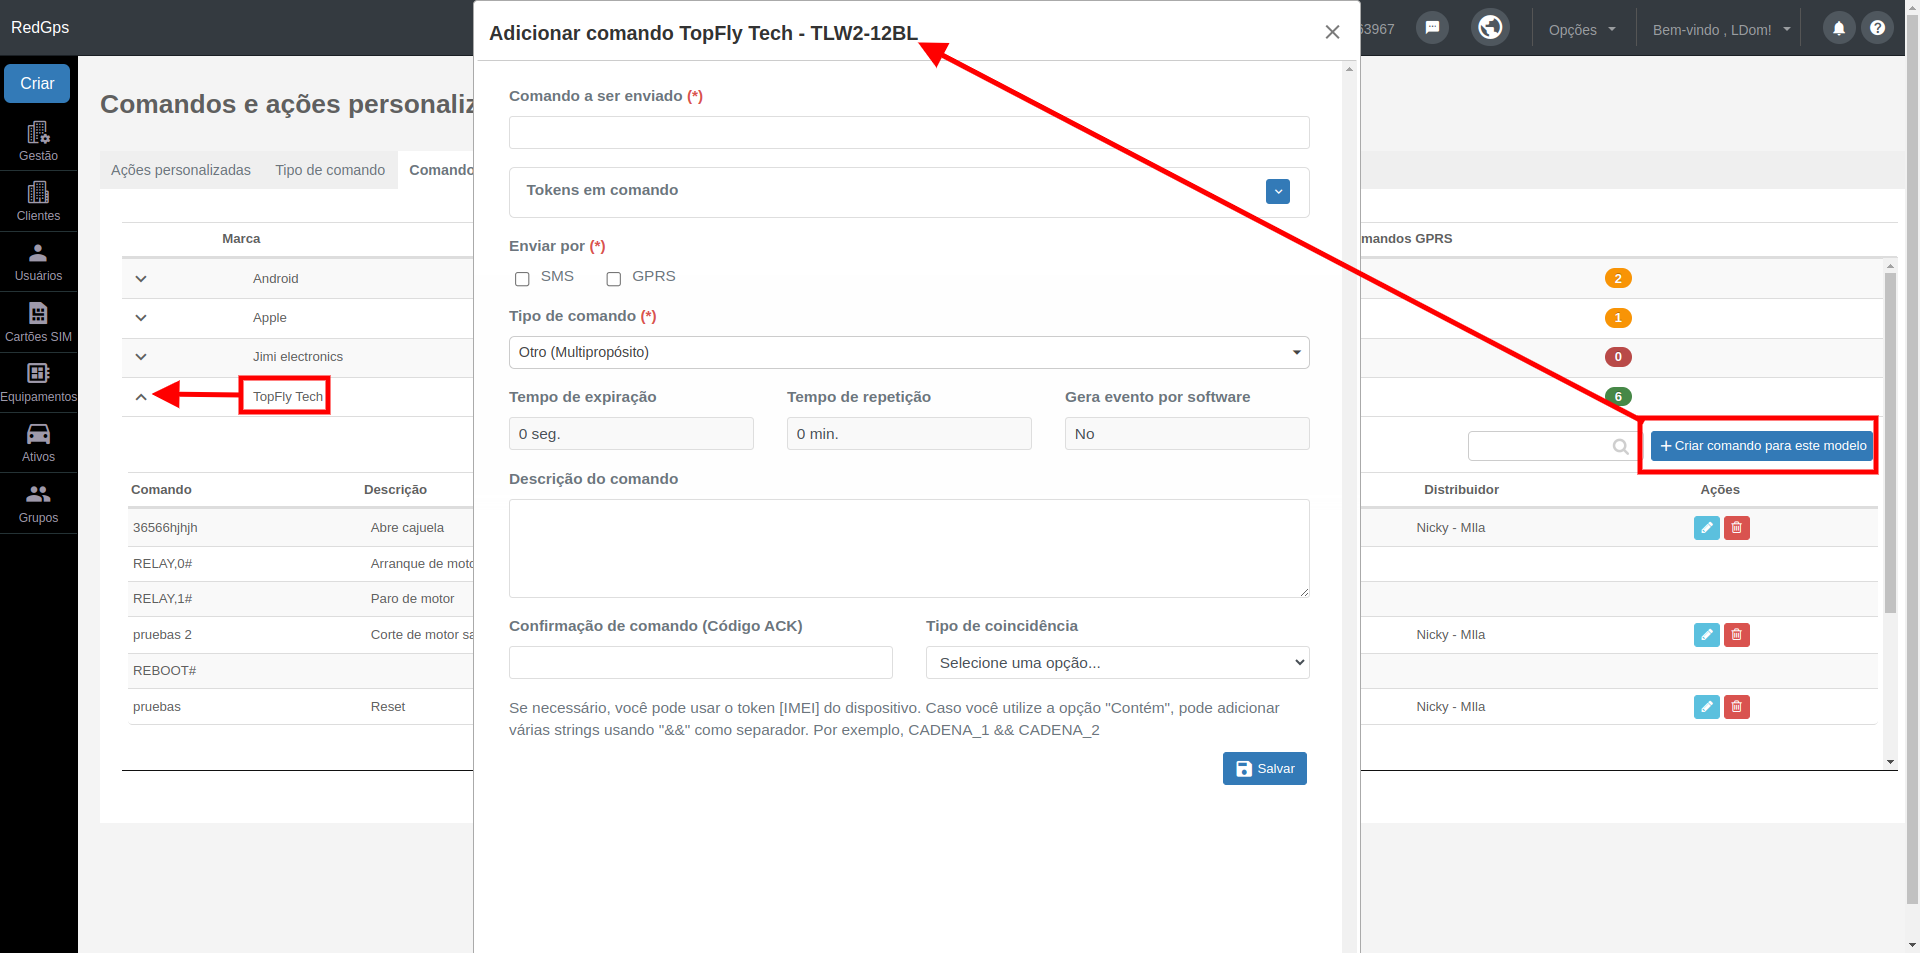The height and width of the screenshot is (953, 1920).
Task: Open the Gestão sidebar section
Action: coord(38,141)
